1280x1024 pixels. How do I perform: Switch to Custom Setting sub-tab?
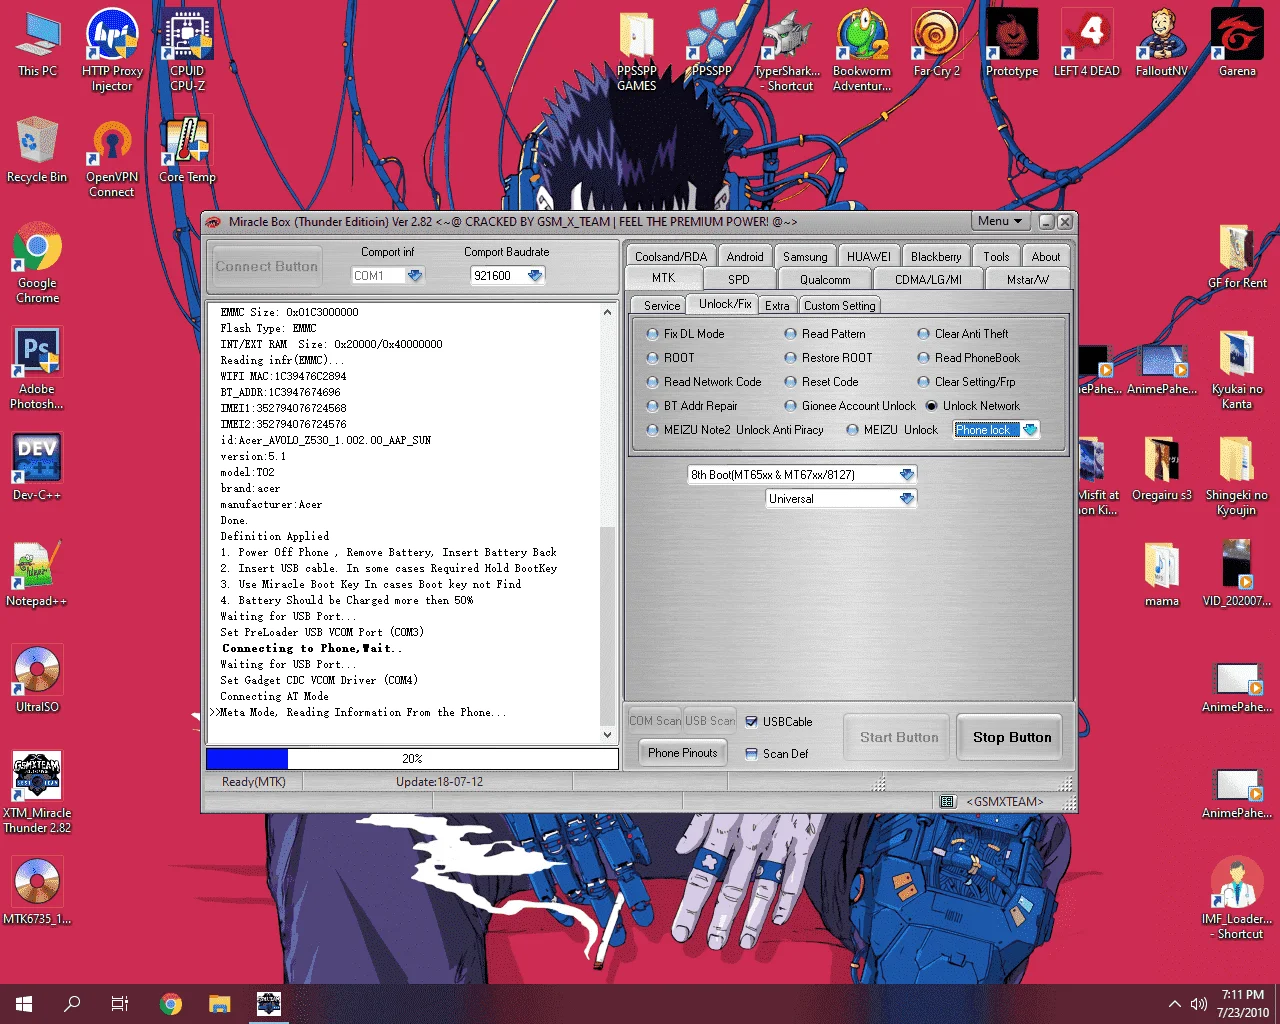pos(840,306)
